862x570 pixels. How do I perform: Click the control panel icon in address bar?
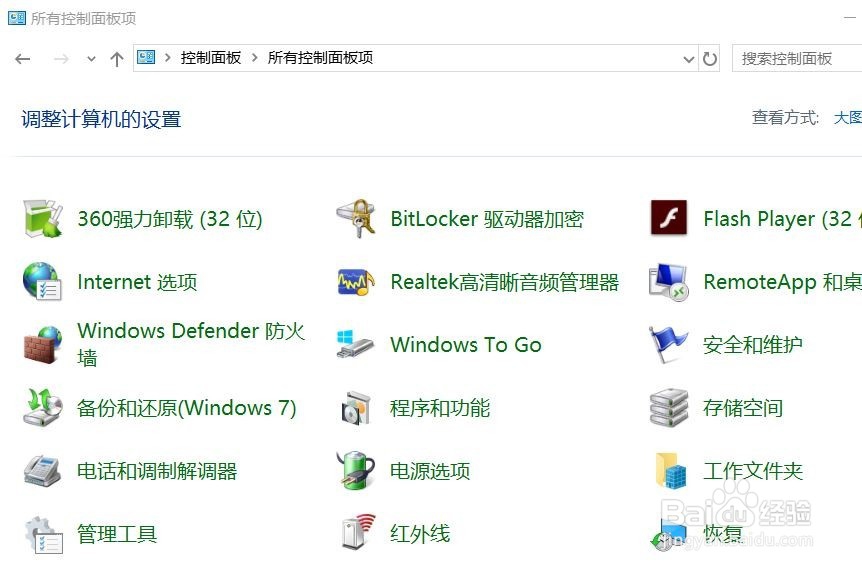[146, 57]
